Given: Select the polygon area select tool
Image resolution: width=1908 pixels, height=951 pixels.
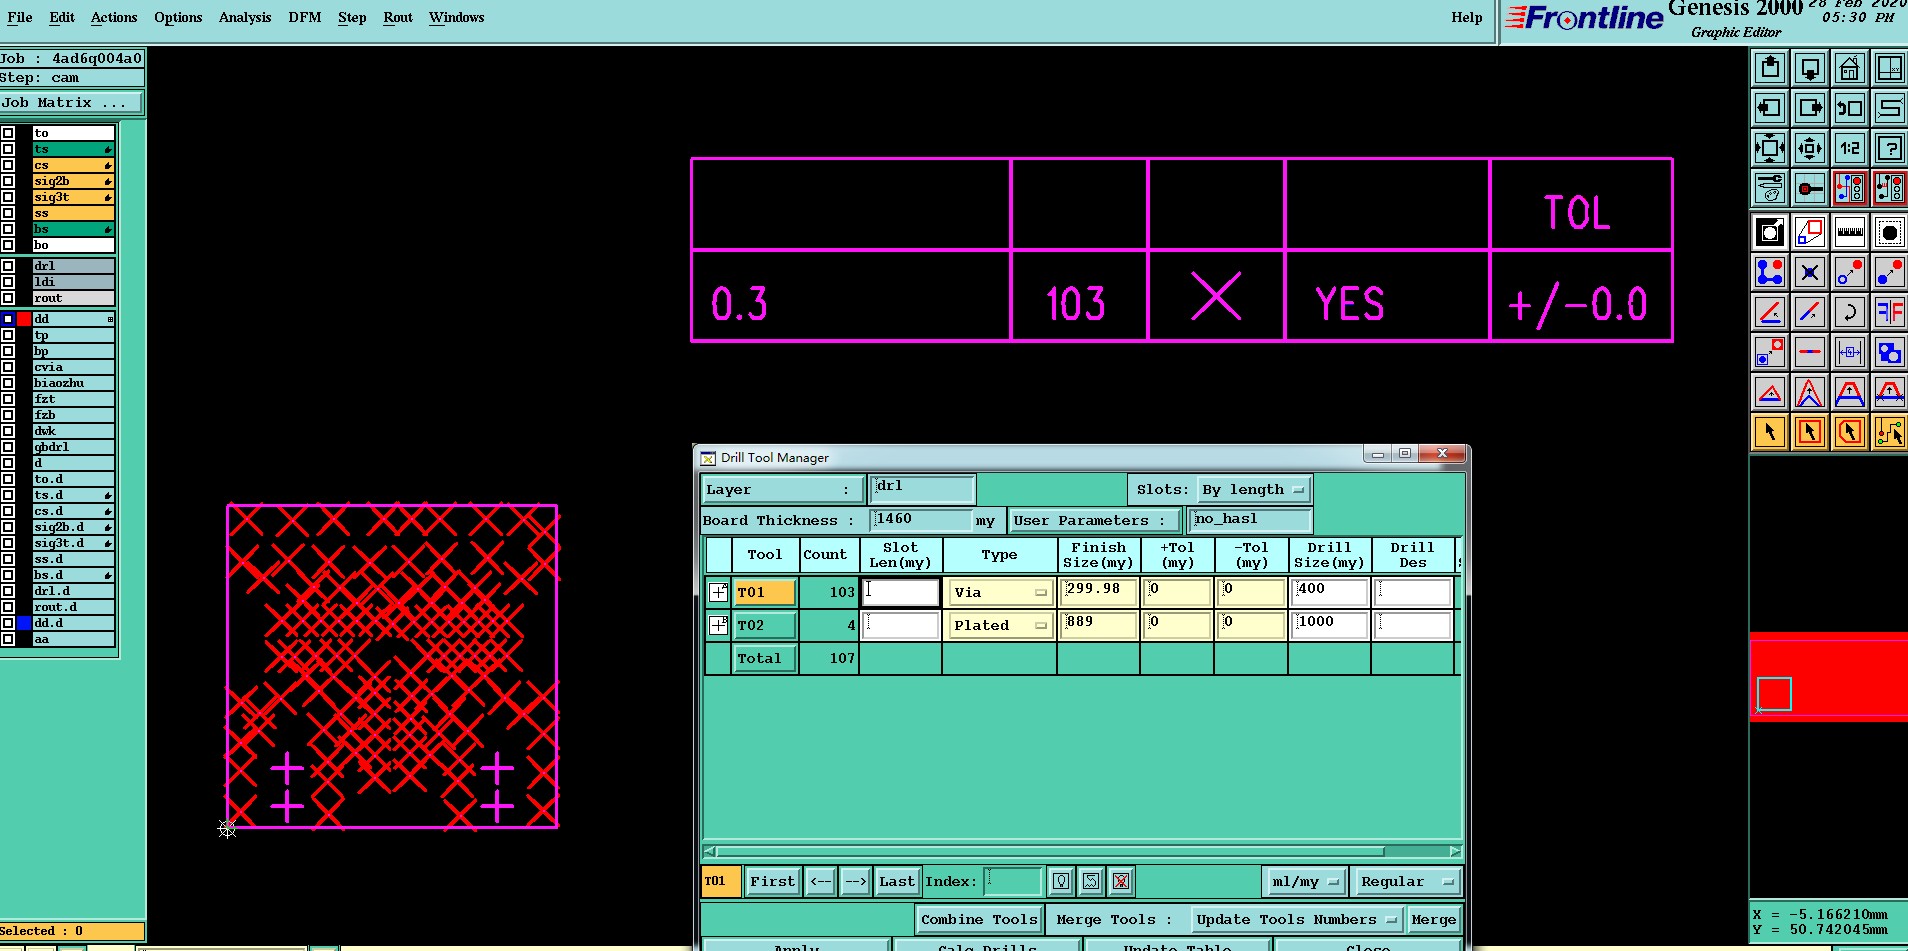Looking at the screenshot, I should click(1850, 432).
